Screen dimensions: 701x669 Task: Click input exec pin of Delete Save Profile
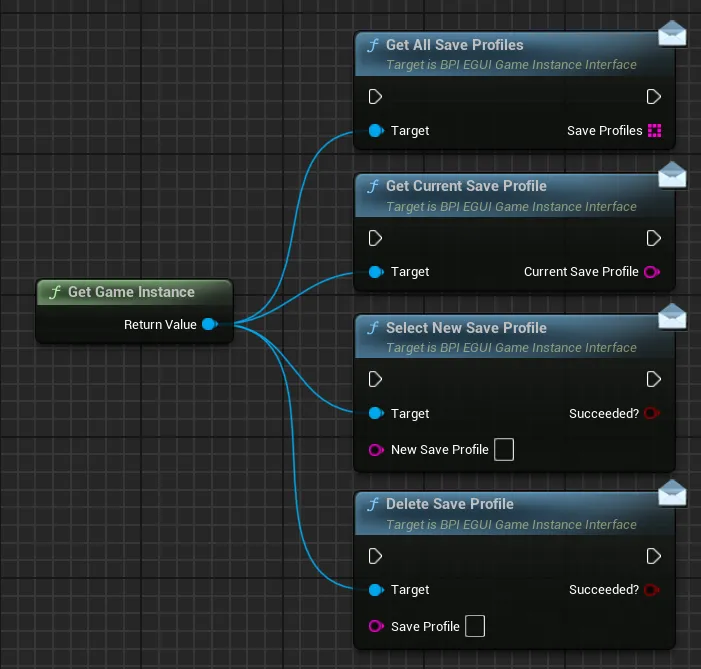375,556
